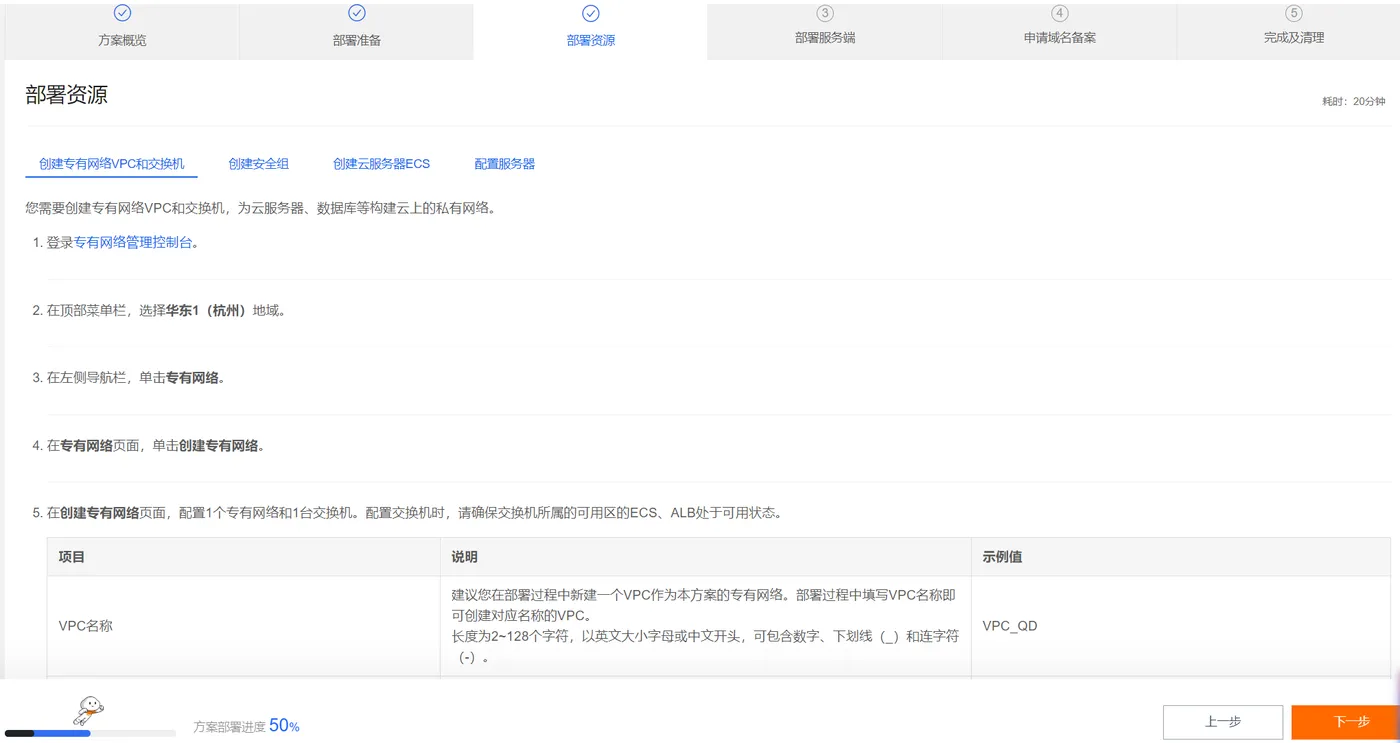1400x743 pixels.
Task: Open the 专有网络管理控制台 link
Action: [133, 242]
